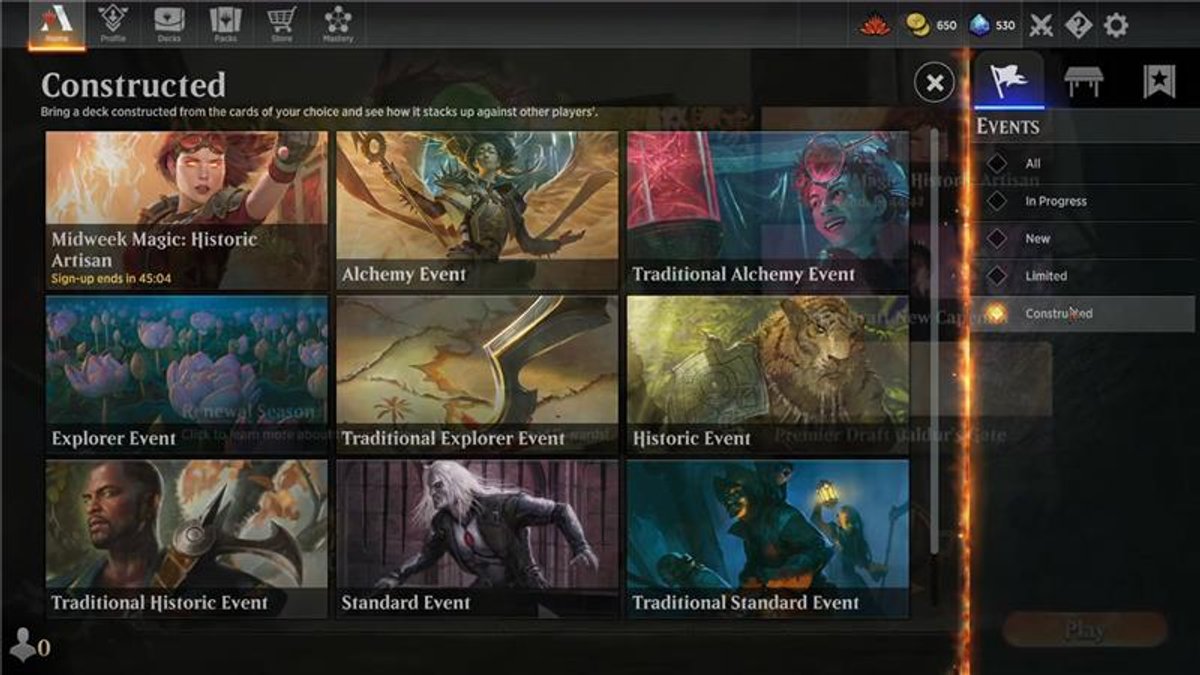Filter events by All
1200x675 pixels.
[1085, 163]
